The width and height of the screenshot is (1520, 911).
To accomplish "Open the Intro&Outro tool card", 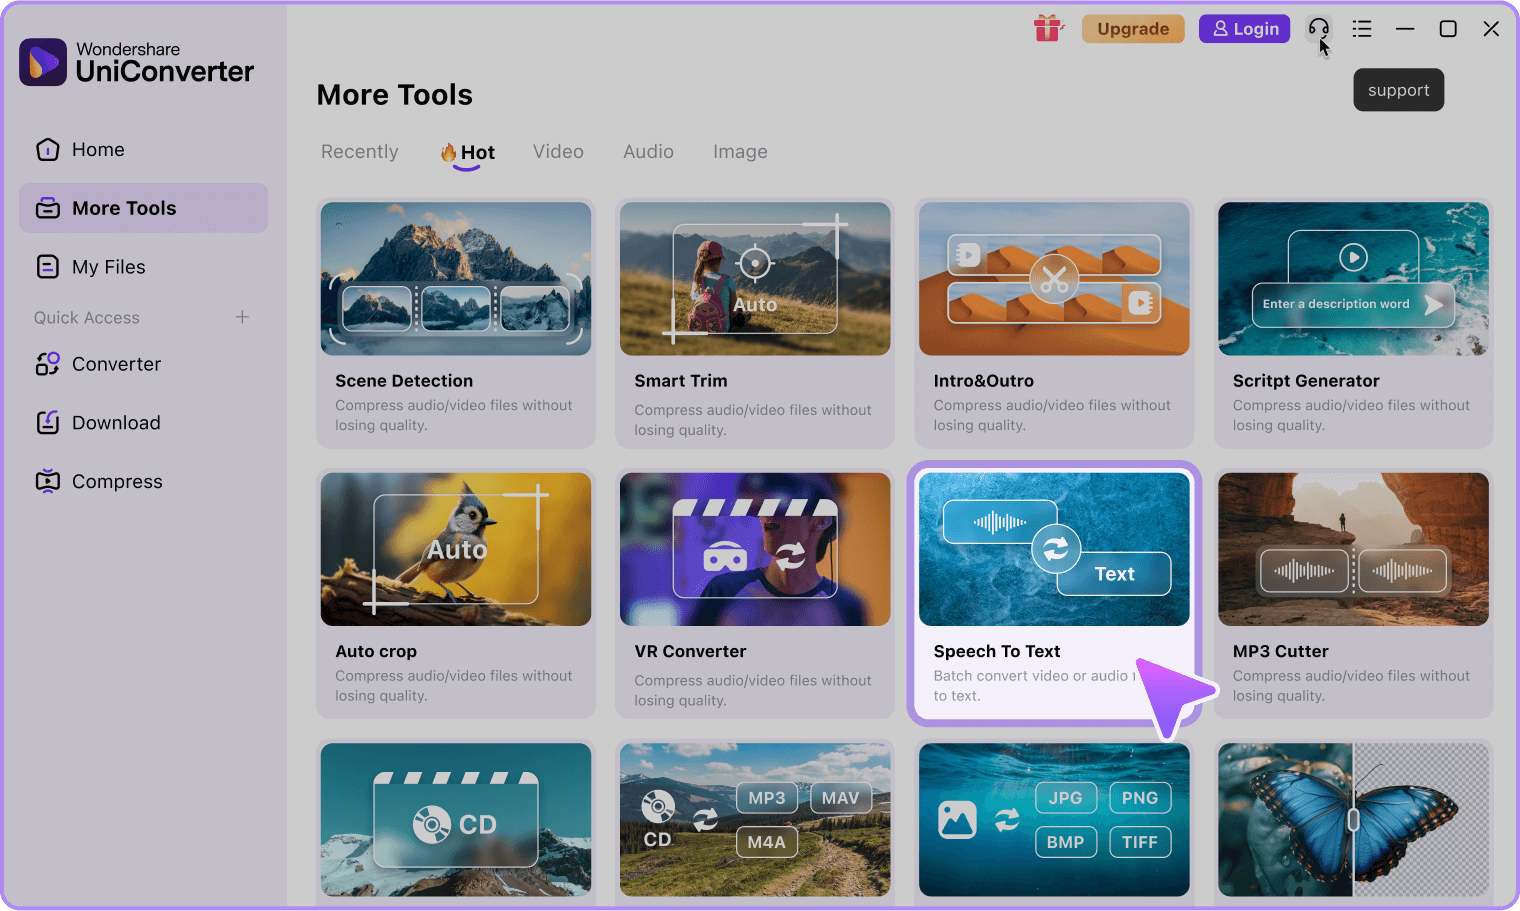I will (x=1054, y=323).
